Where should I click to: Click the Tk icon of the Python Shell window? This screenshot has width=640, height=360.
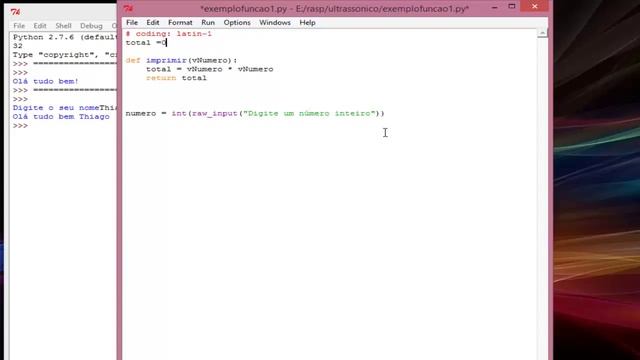(15, 11)
